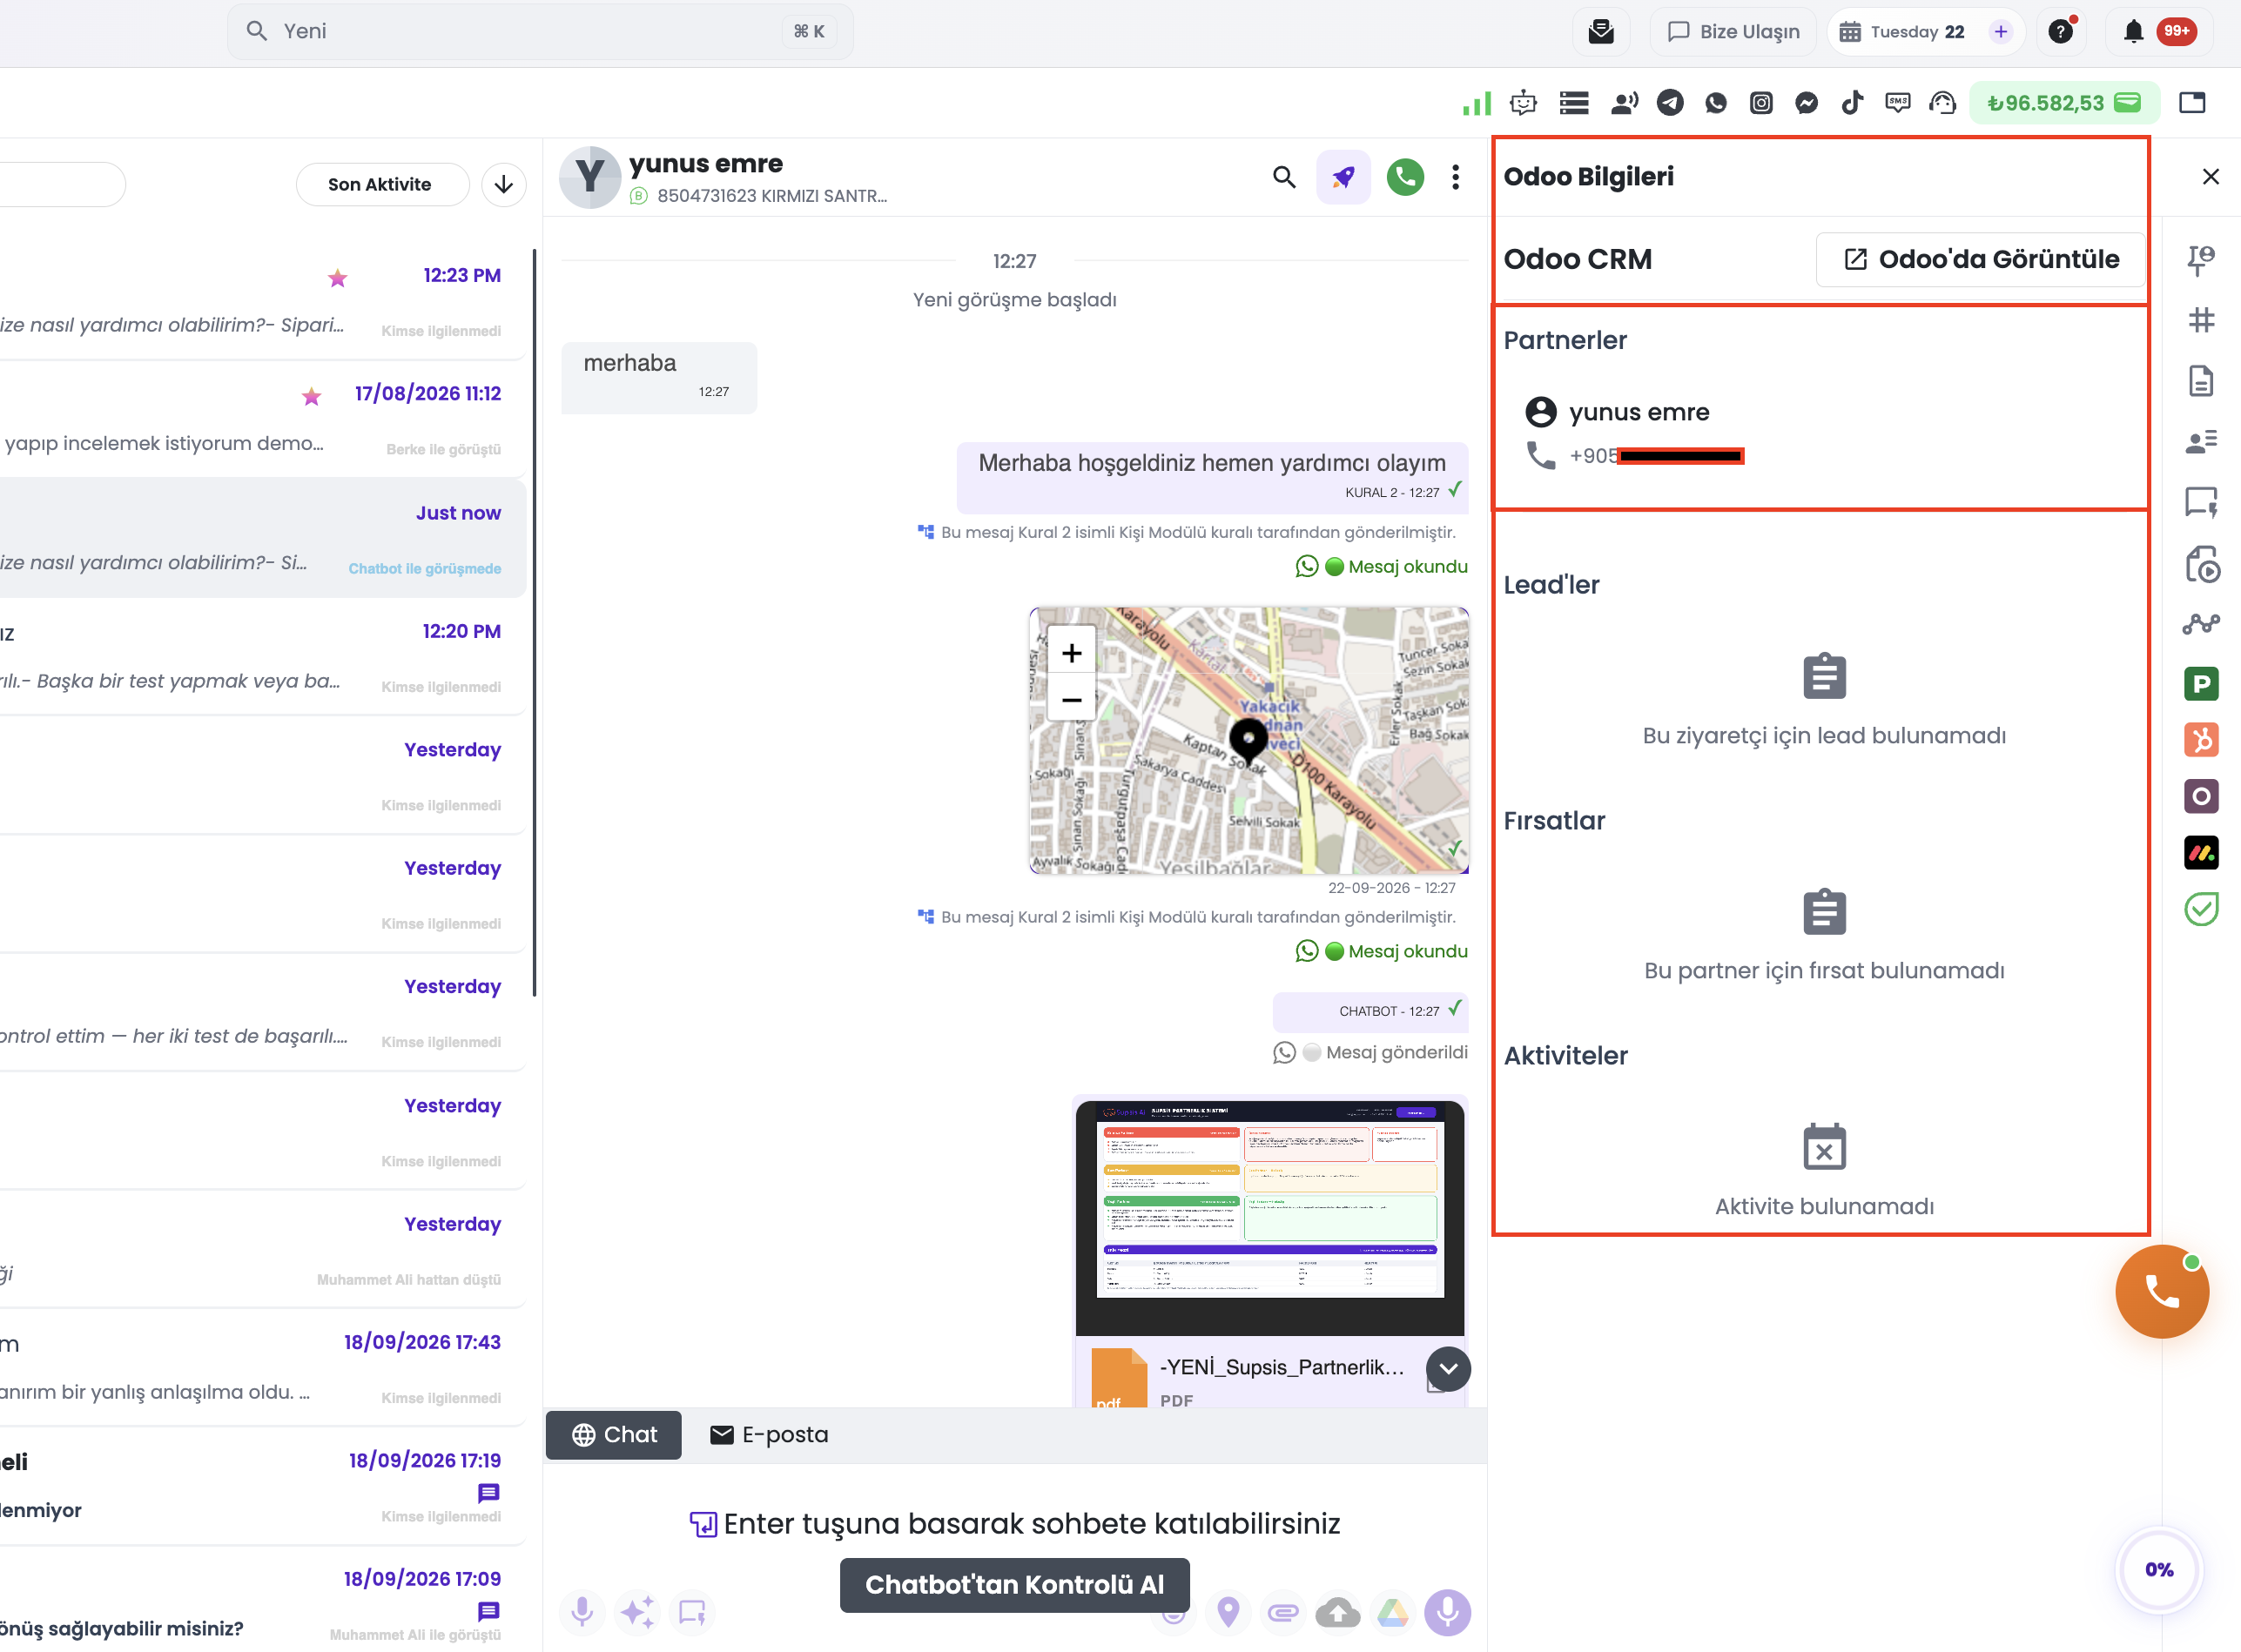The height and width of the screenshot is (1652, 2241).
Task: Open the conversation marked Just now
Action: pyautogui.click(x=262, y=538)
